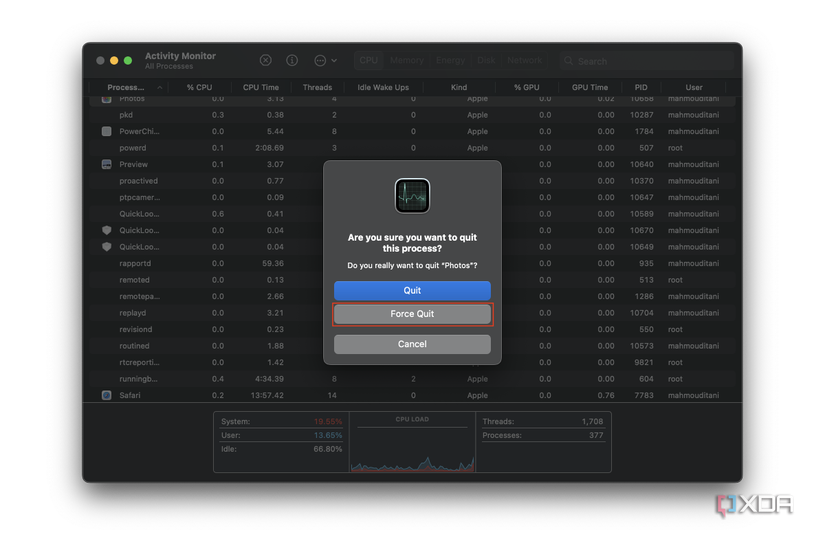
Task: Select the Preview process icon
Action: pos(106,164)
